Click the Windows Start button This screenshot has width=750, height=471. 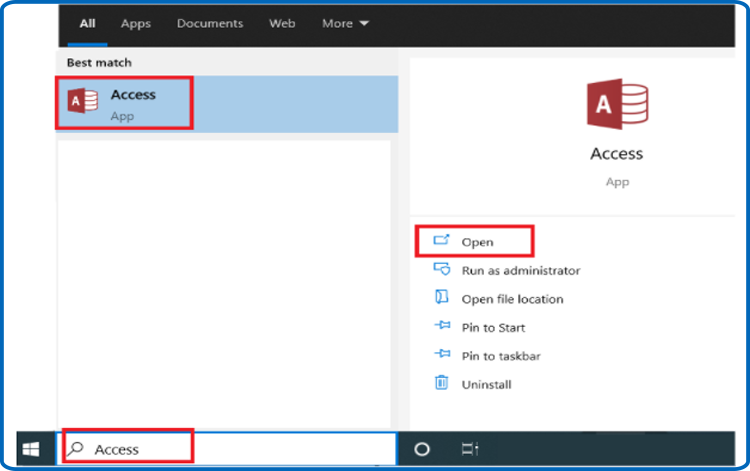click(32, 449)
